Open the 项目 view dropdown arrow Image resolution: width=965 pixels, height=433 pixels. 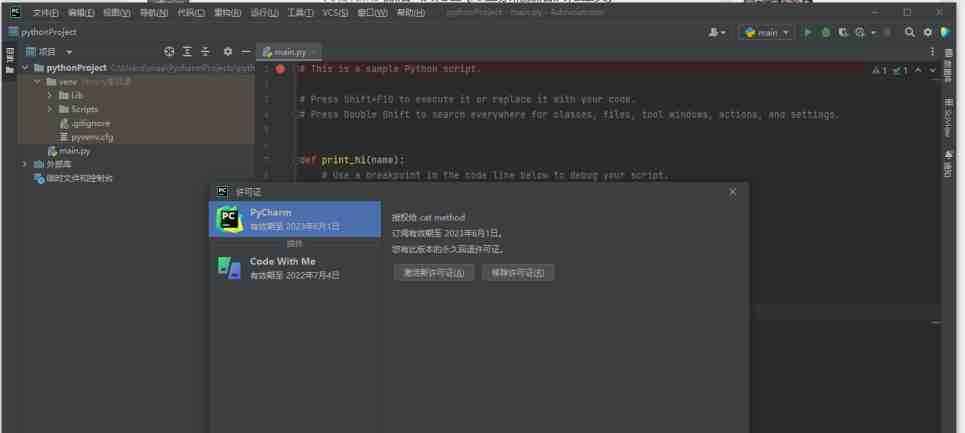pos(69,52)
